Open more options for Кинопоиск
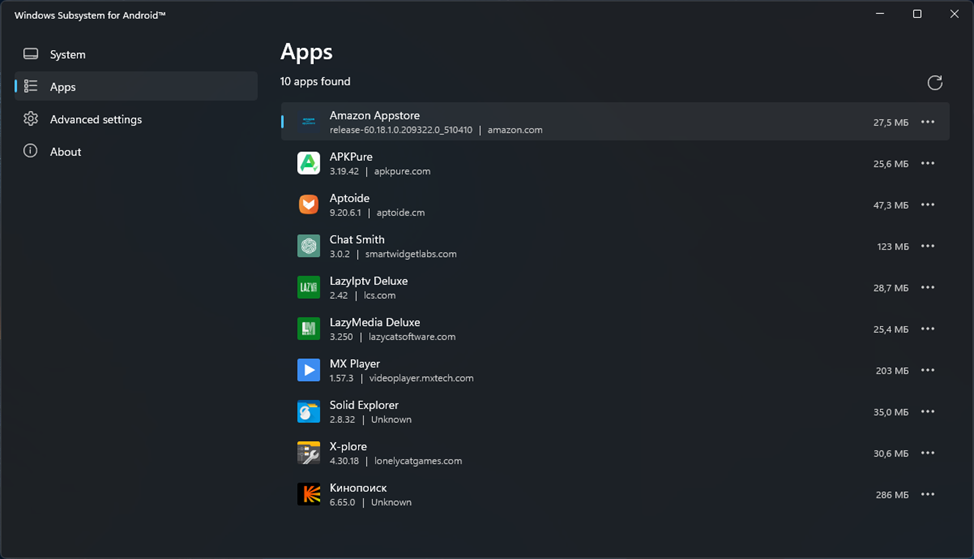 pos(927,494)
